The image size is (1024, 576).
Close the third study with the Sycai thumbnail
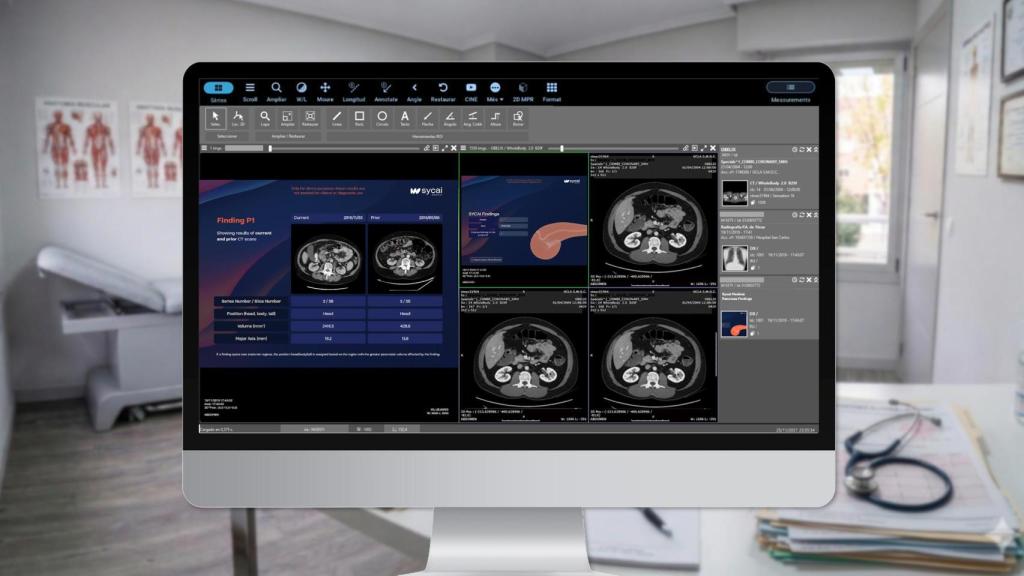(x=809, y=280)
